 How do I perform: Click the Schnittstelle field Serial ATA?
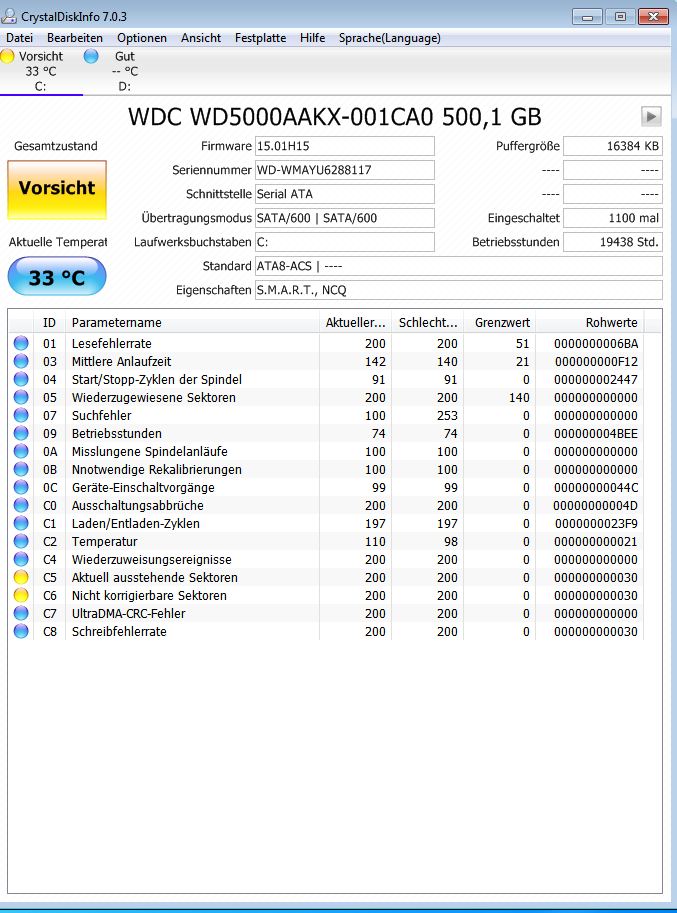[345, 194]
